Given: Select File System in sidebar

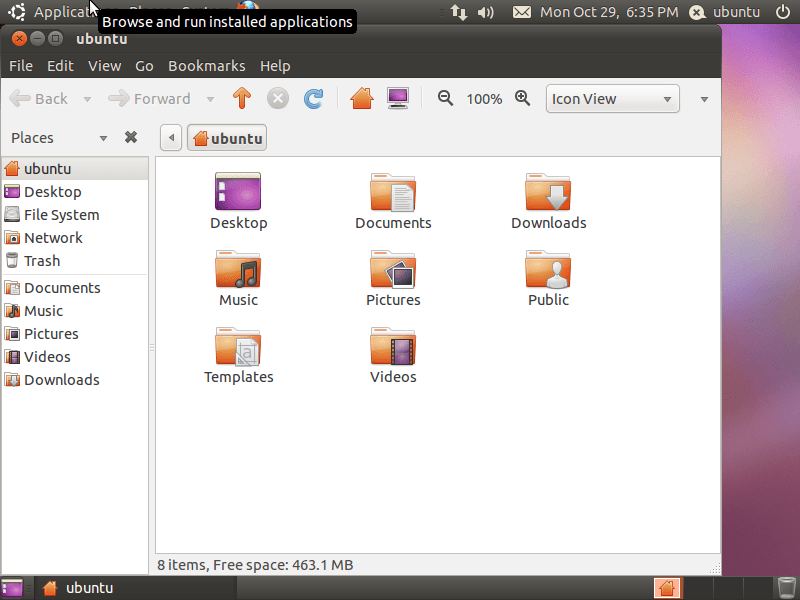Looking at the screenshot, I should click(75, 215).
